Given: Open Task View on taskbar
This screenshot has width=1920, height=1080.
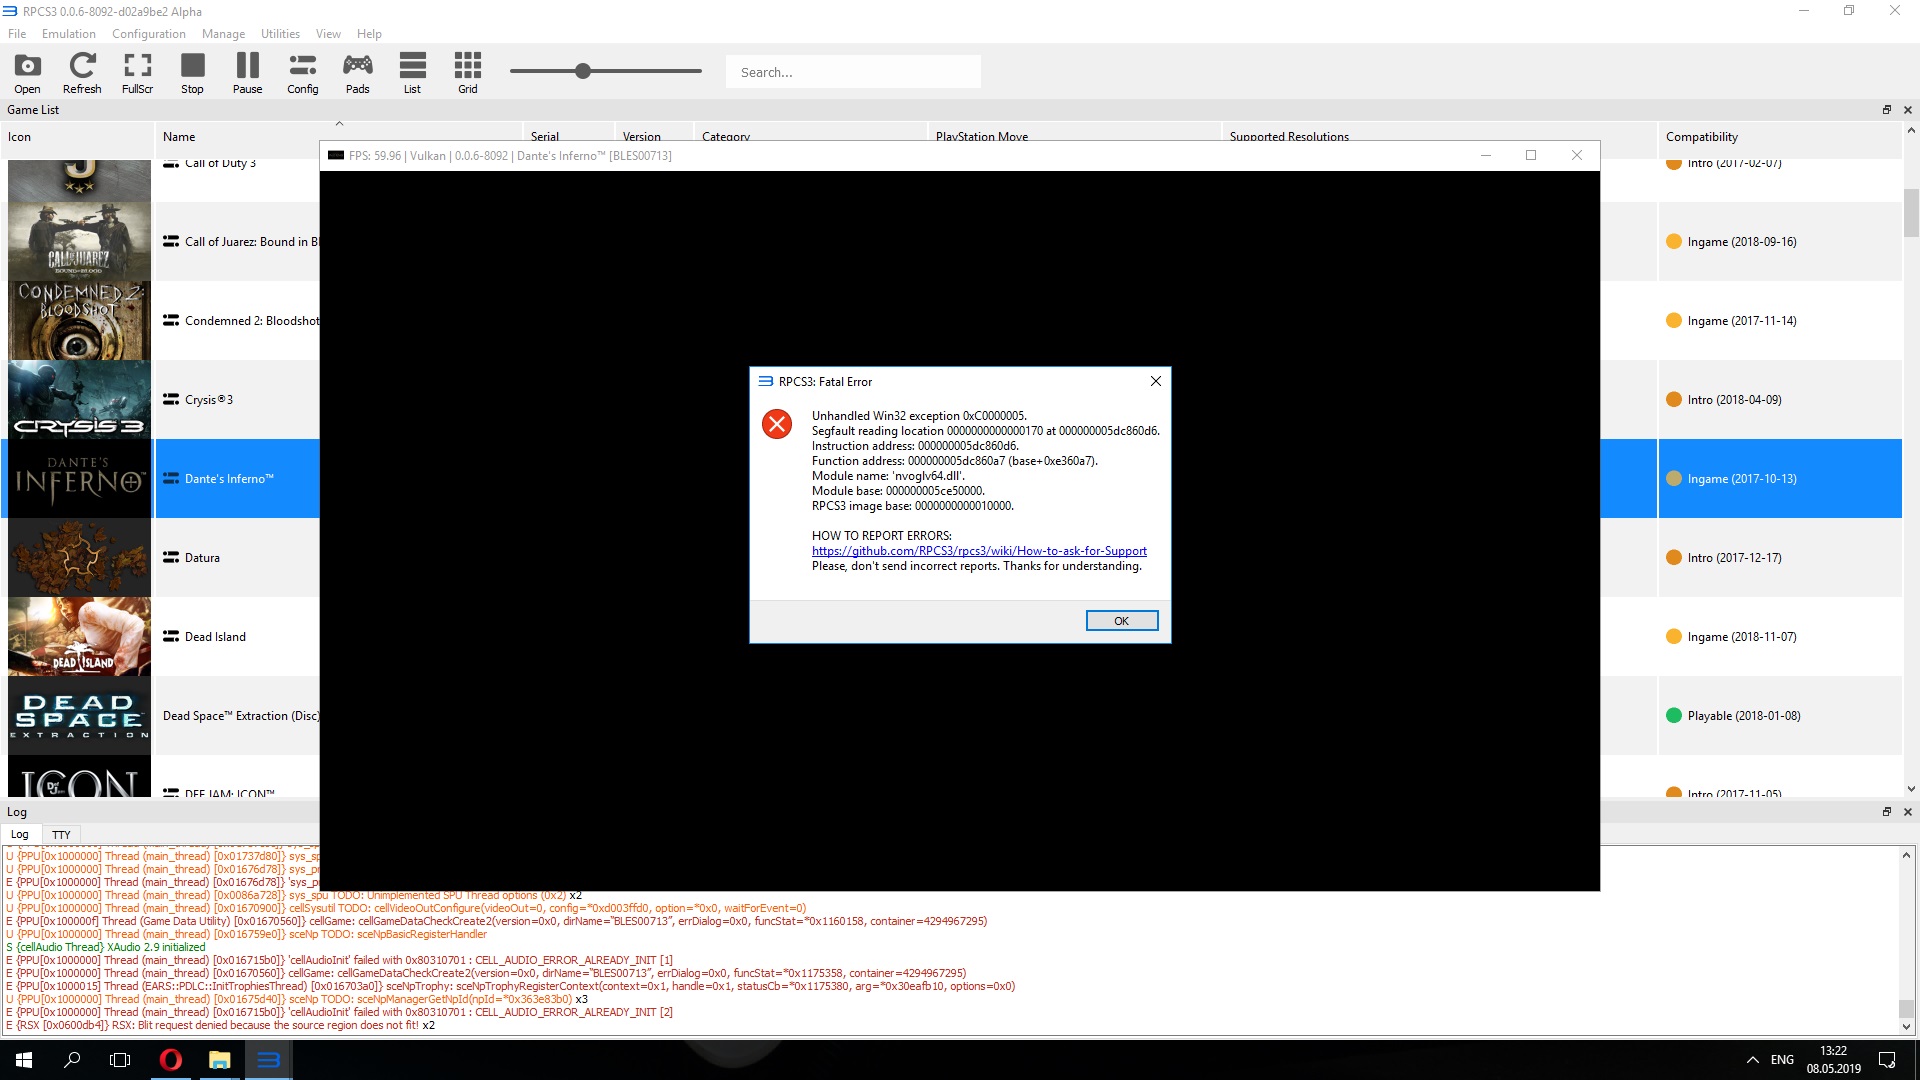Looking at the screenshot, I should coord(120,1059).
